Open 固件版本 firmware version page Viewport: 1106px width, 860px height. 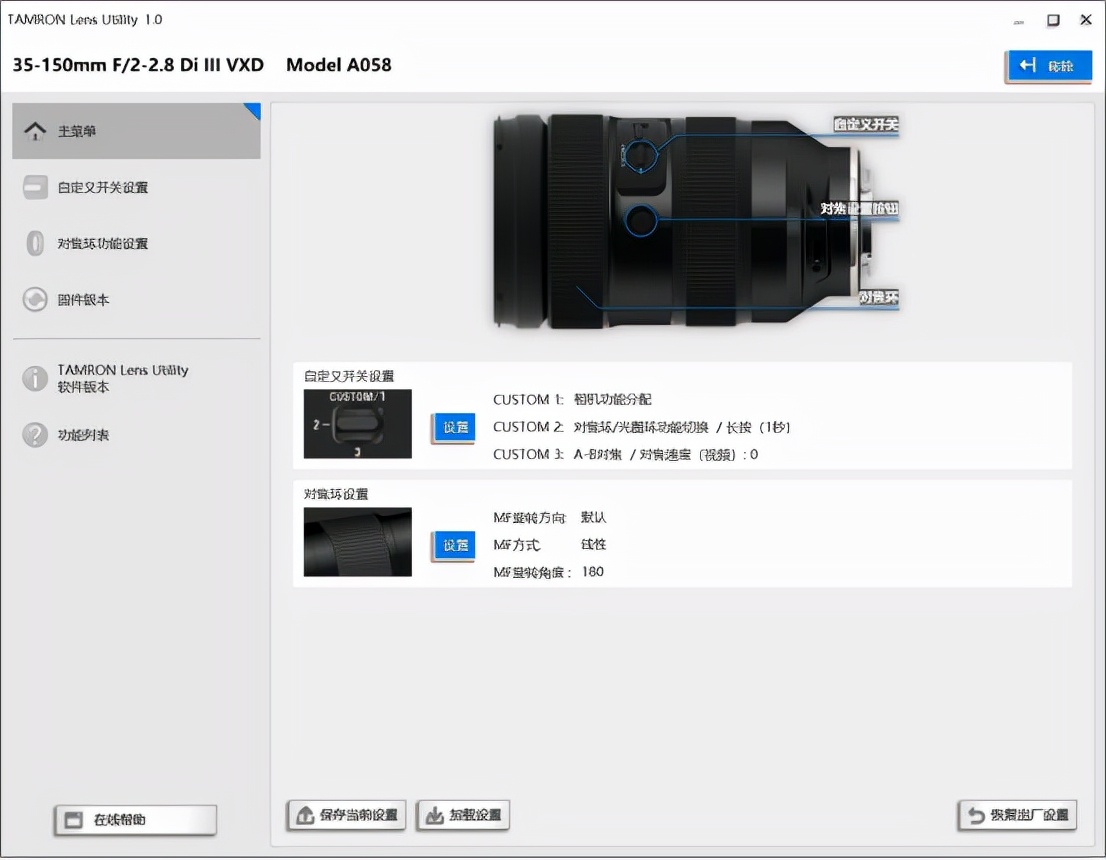(x=136, y=300)
